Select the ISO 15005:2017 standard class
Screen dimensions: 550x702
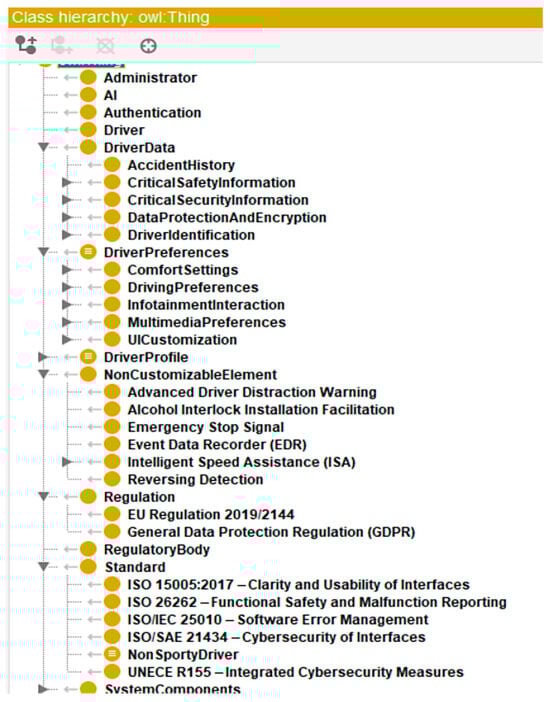coord(298,585)
